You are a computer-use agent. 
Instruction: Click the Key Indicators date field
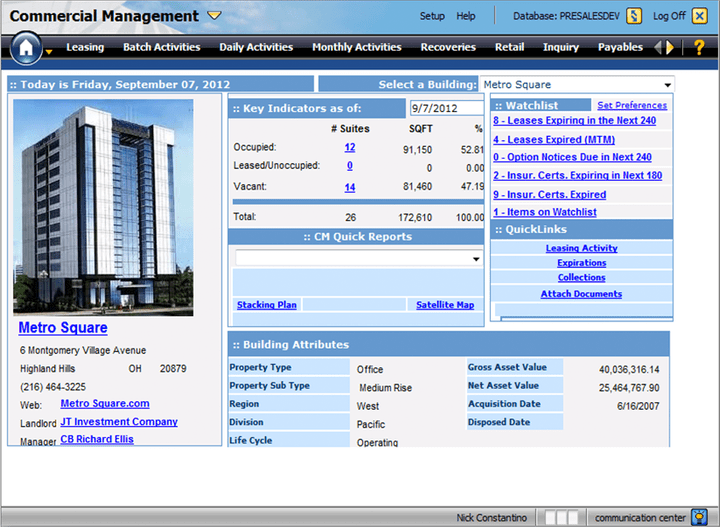(445, 108)
